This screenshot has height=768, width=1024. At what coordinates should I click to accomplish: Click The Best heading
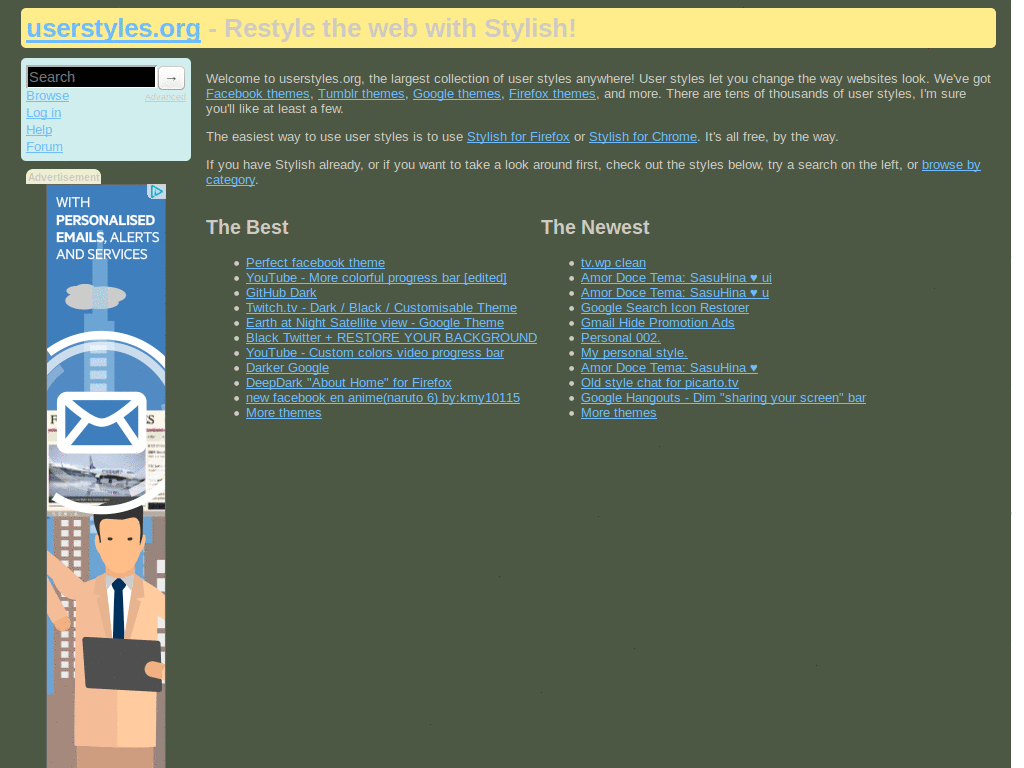247,227
